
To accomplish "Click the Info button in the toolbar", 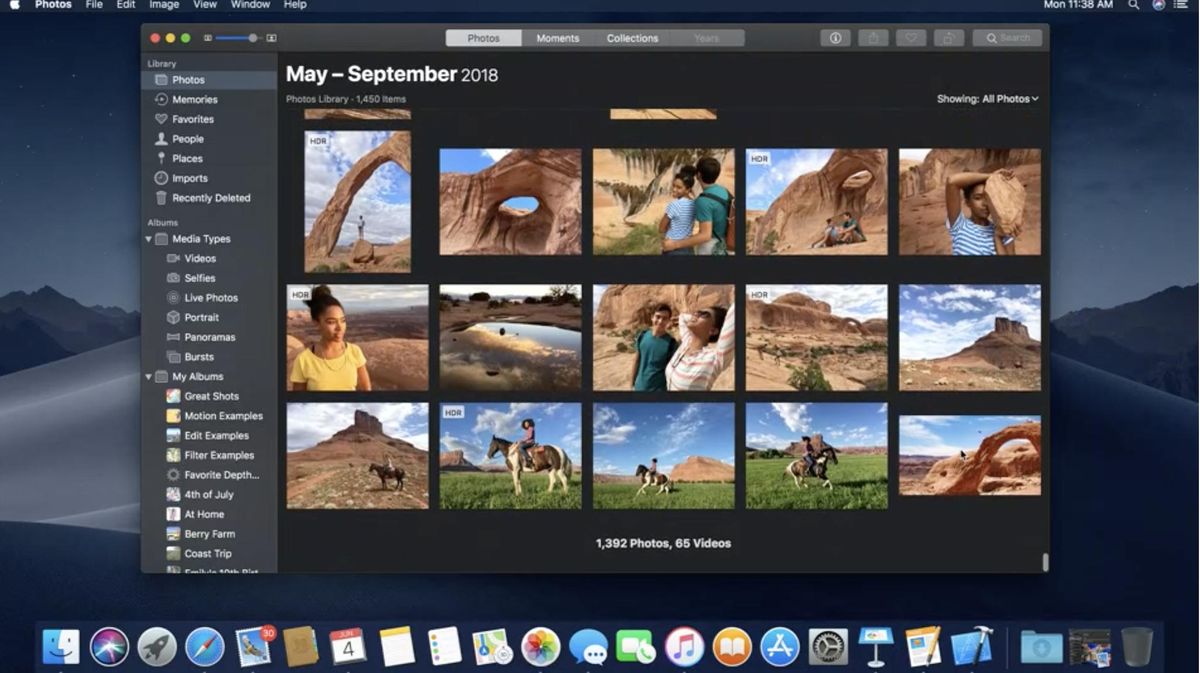I will (835, 37).
